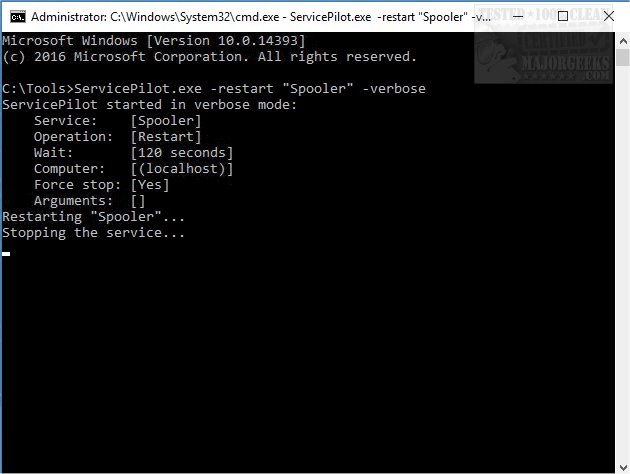This screenshot has height=474, width=630.
Task: Open the cmd system menu icon
Action: coord(17,16)
